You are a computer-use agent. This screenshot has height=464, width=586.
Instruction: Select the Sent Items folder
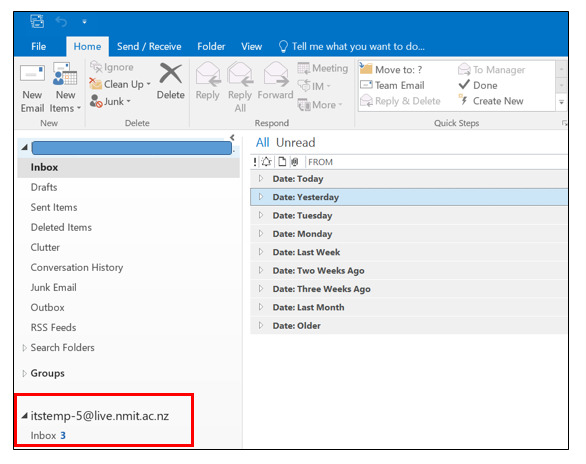coord(54,207)
